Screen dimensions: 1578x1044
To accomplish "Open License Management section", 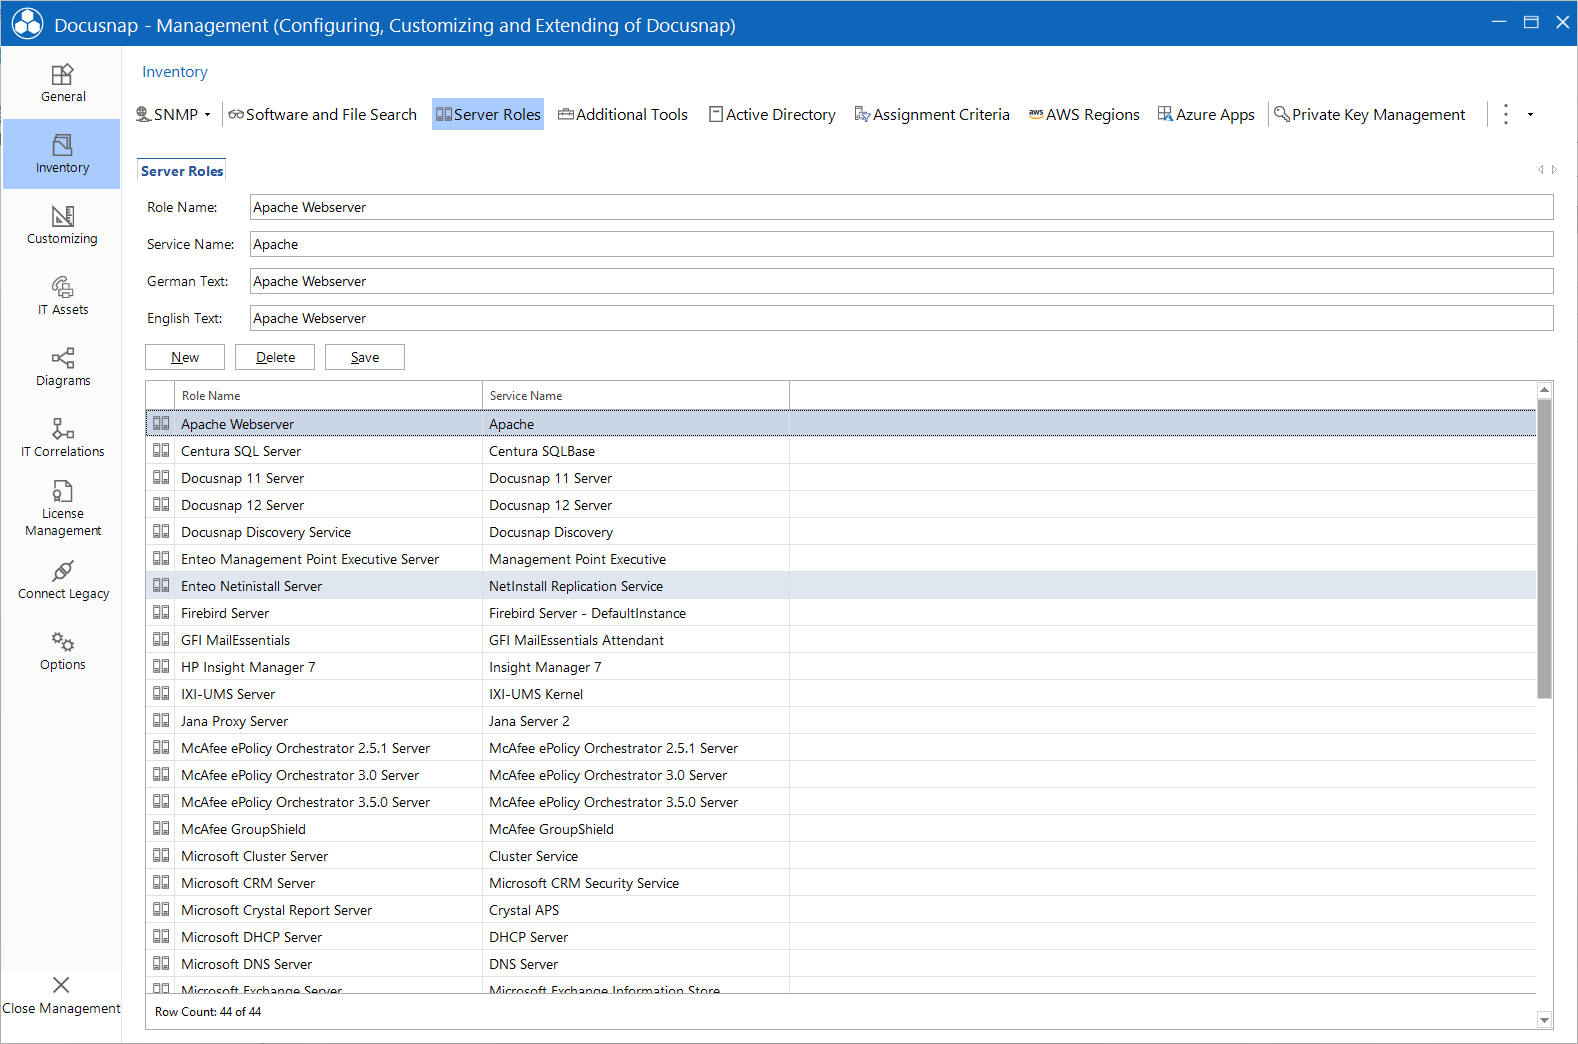I will coord(62,509).
